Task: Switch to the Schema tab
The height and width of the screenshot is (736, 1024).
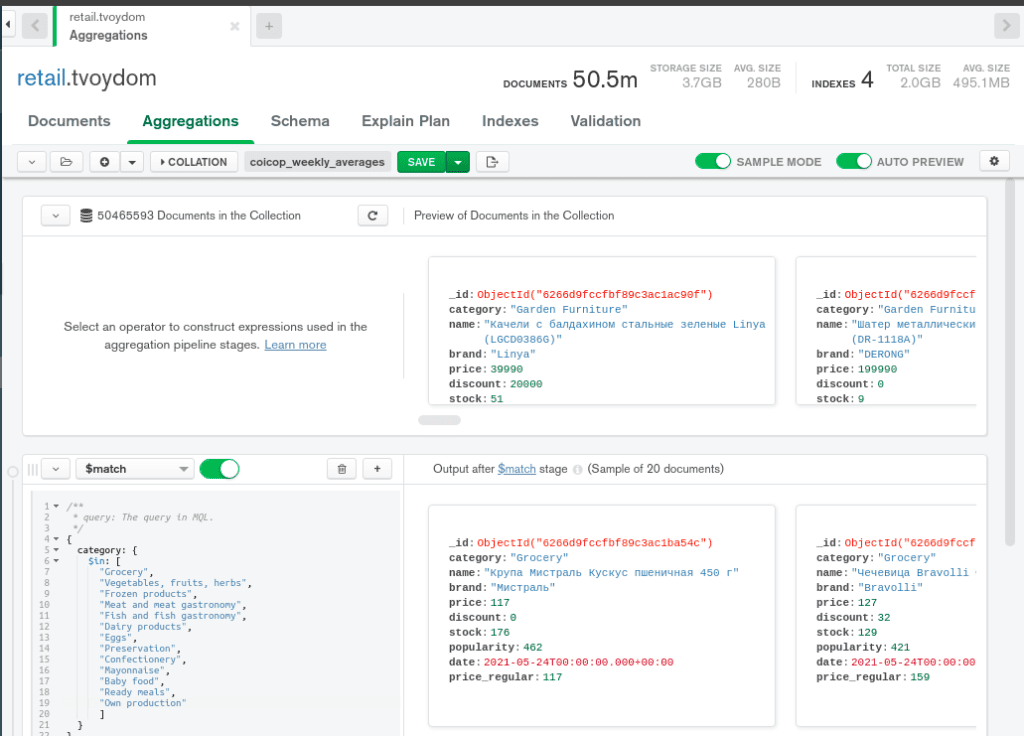Action: pyautogui.click(x=300, y=120)
